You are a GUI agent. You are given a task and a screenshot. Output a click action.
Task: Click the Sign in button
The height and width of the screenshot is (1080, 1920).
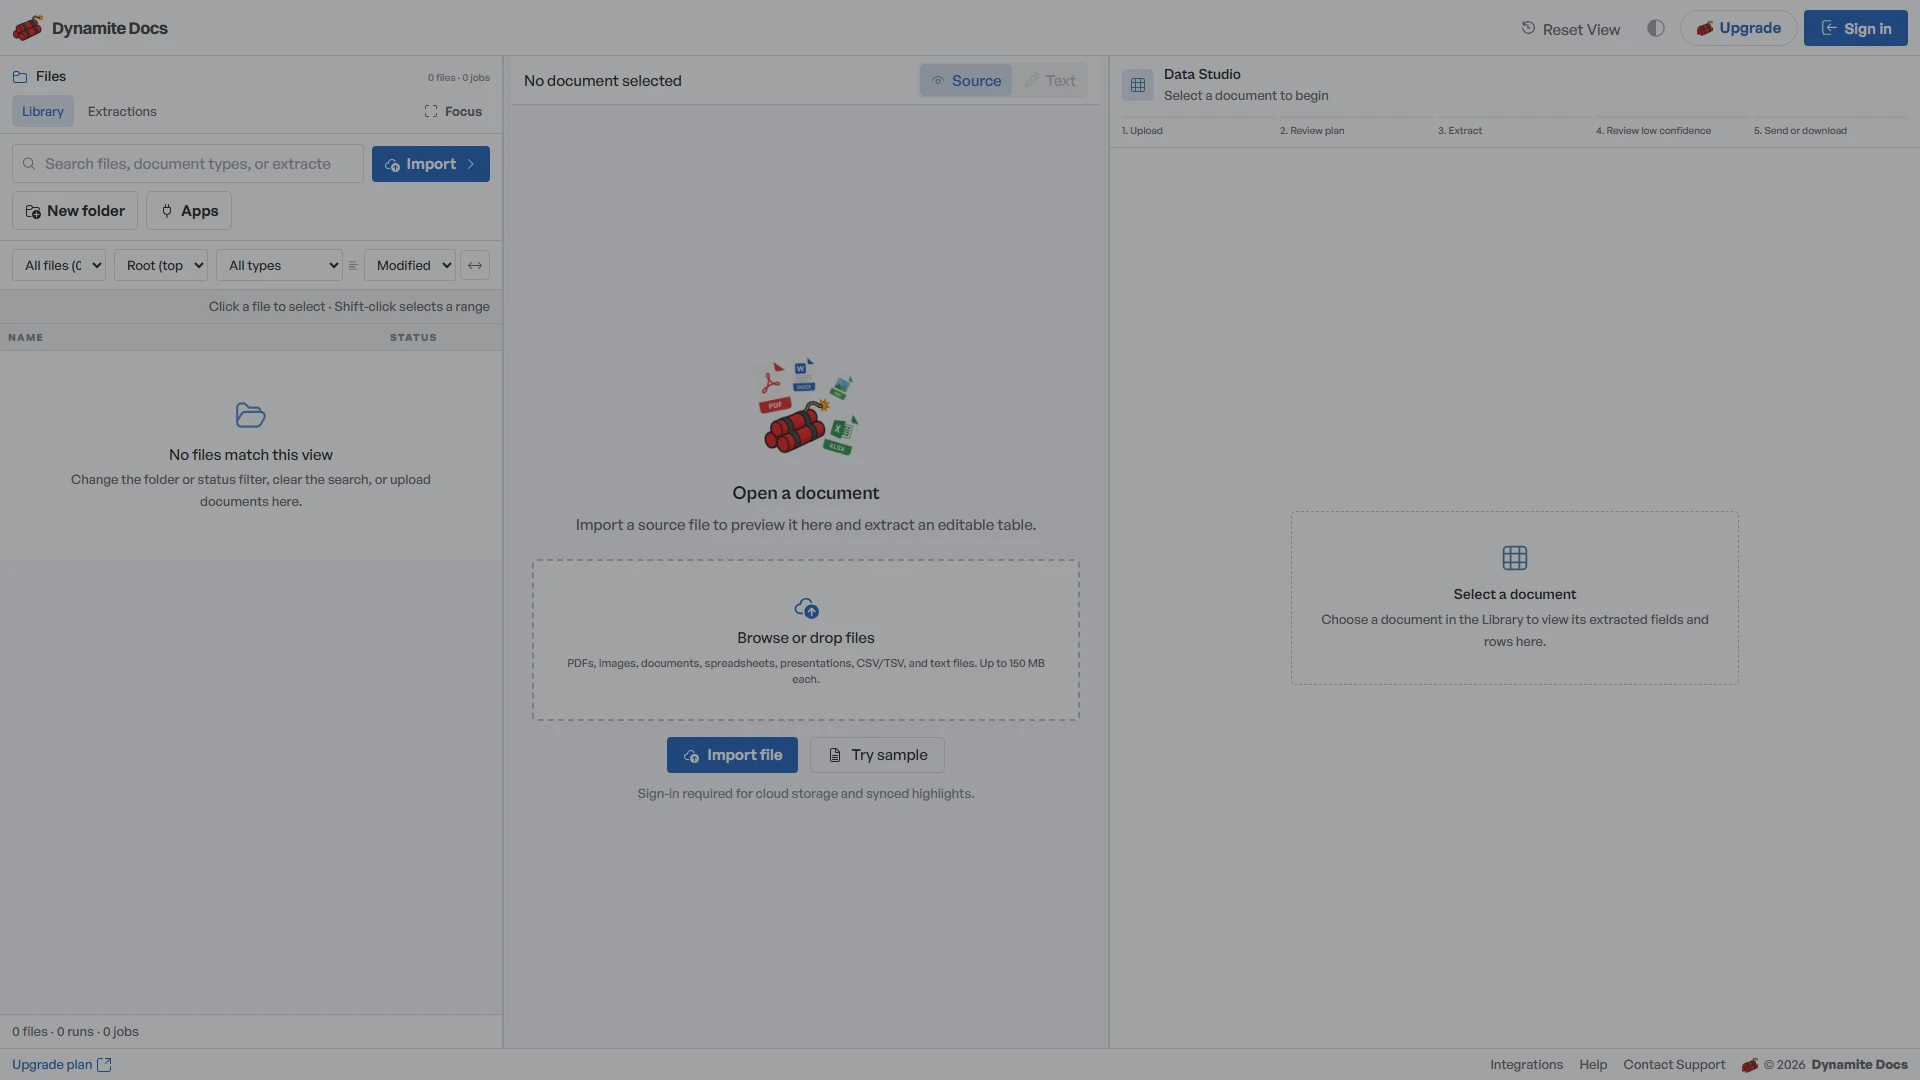1855,28
